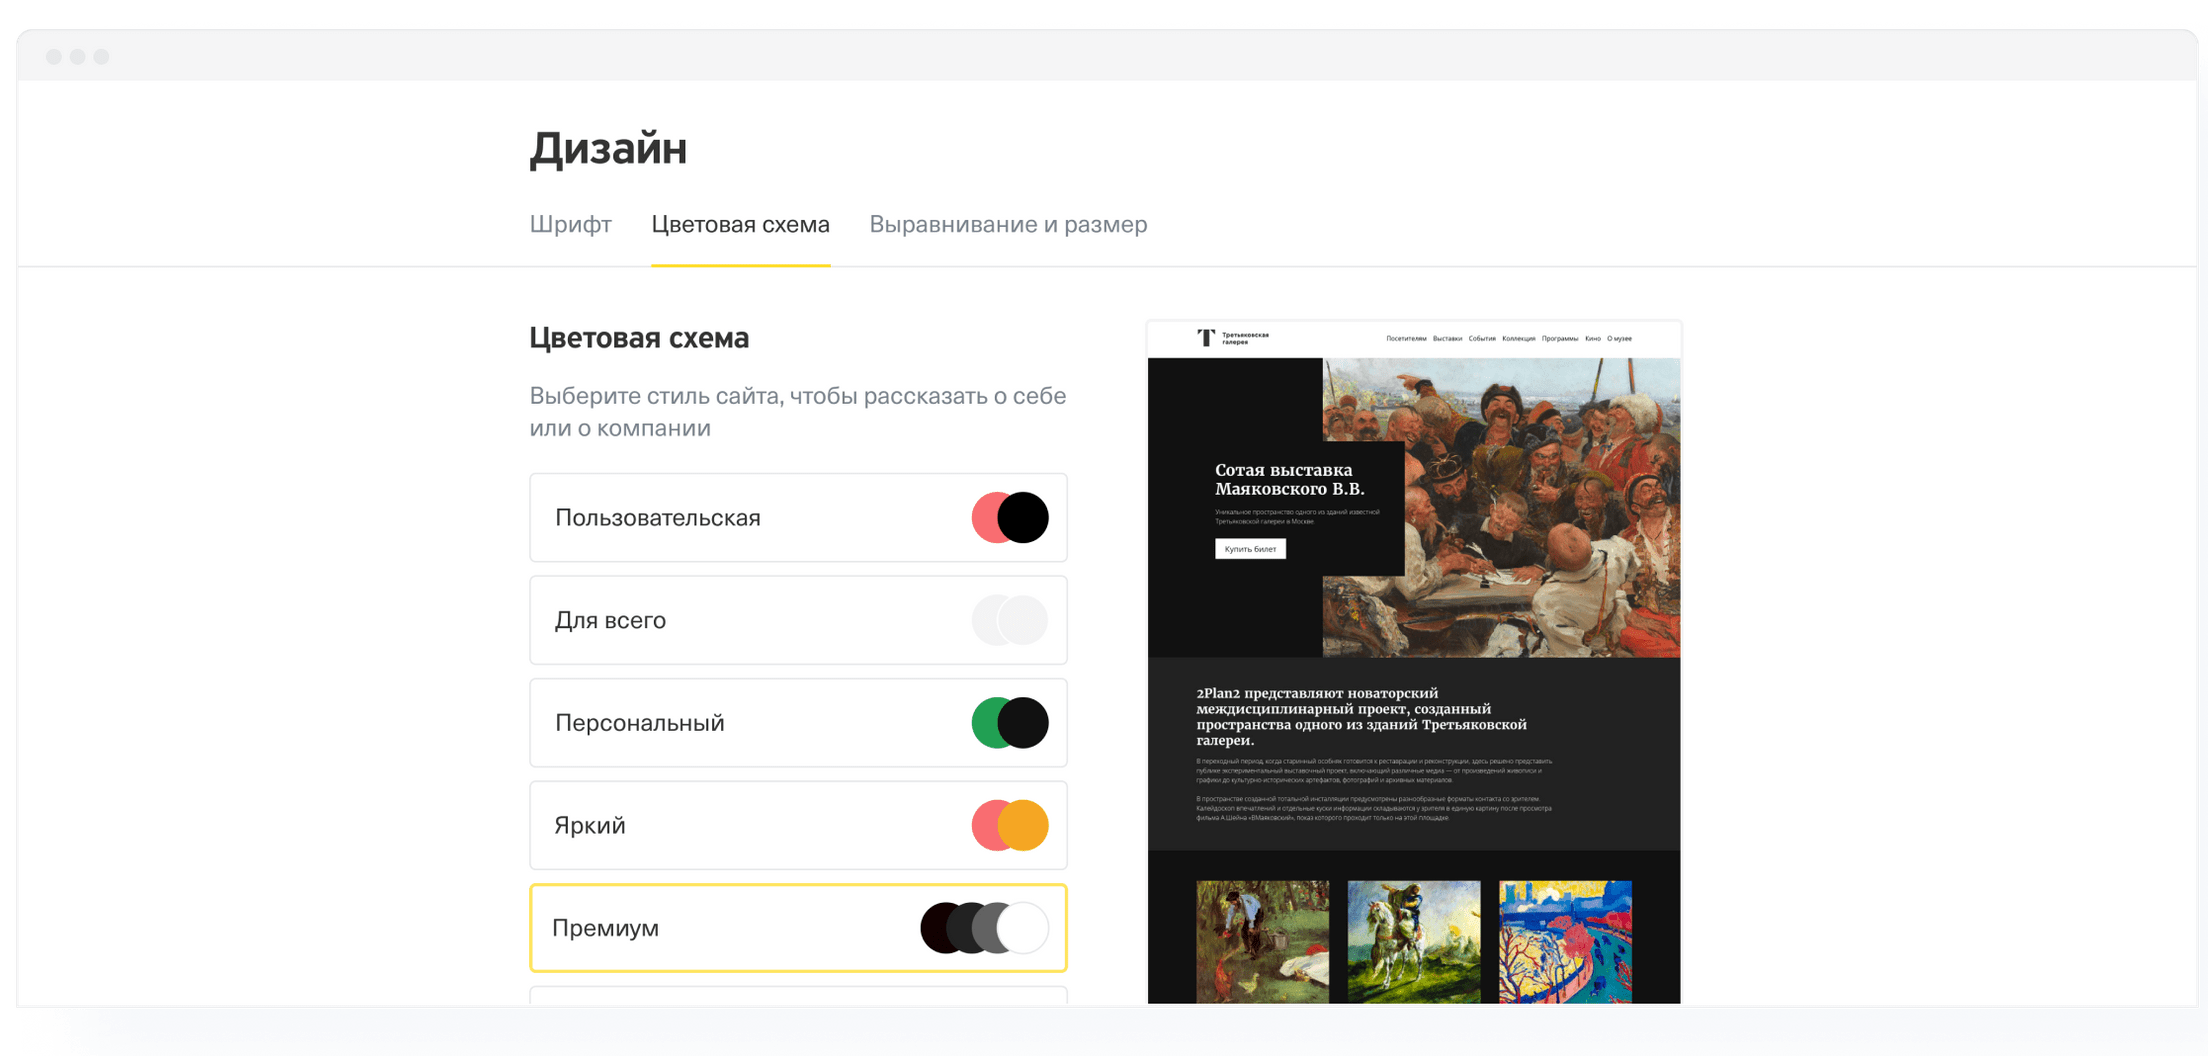Screen dimensions: 2208x1056
Task: Go to Выравнивание и размер tab
Action: pos(1008,224)
